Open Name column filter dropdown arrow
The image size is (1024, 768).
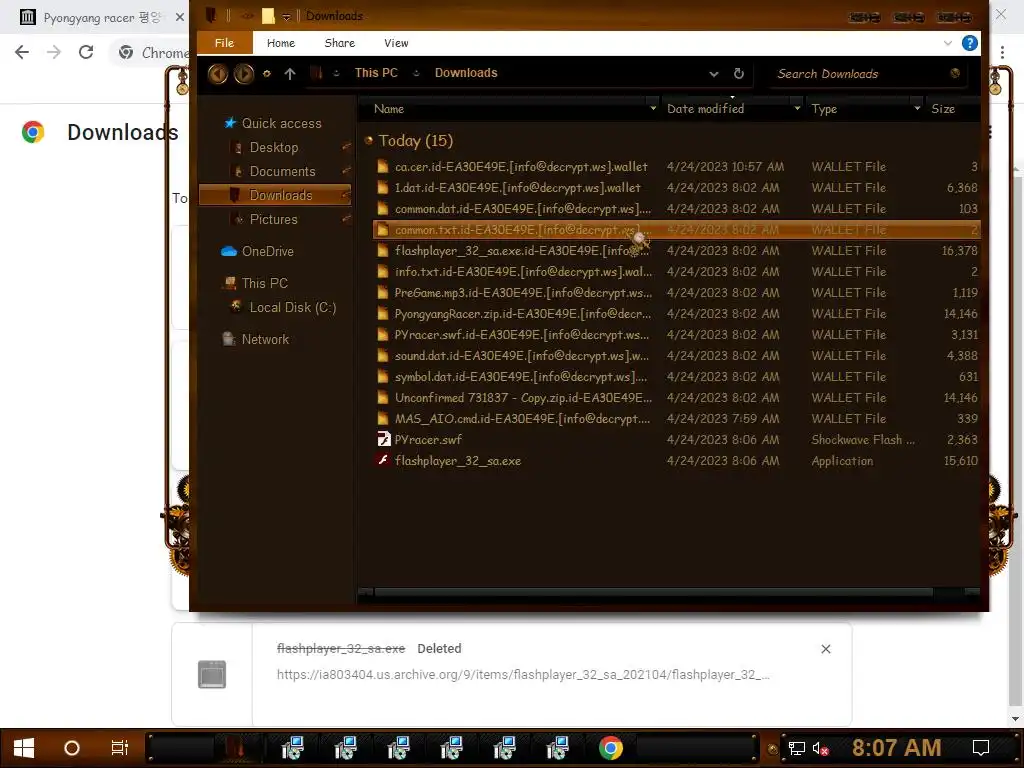tap(652, 108)
